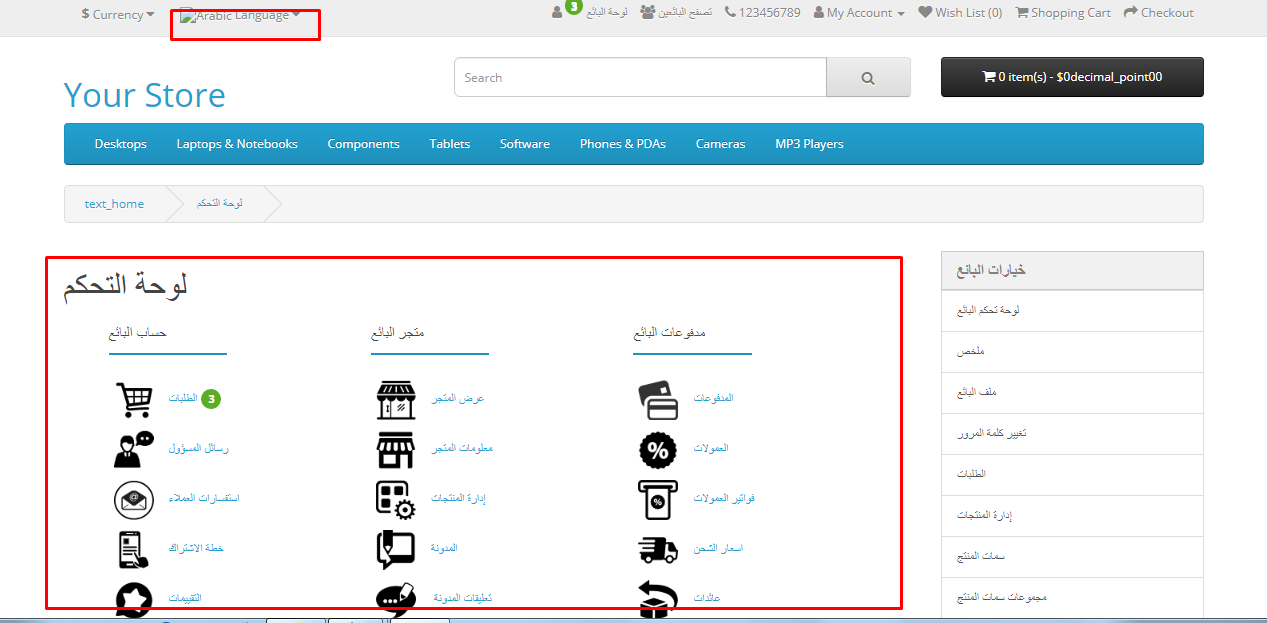Open the Components menu

[x=363, y=144]
